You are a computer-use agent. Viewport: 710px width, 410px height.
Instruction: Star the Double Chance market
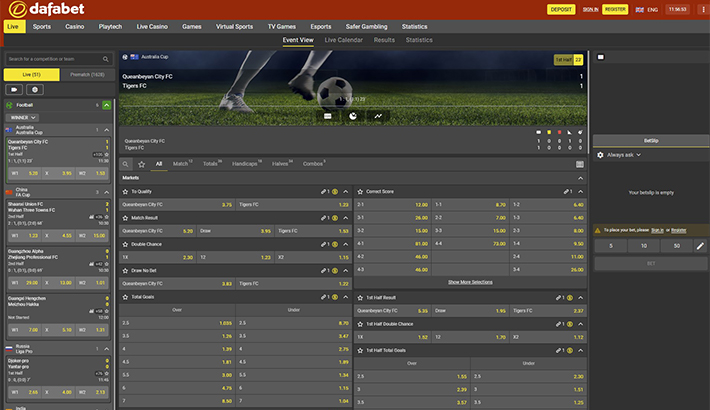[125, 244]
